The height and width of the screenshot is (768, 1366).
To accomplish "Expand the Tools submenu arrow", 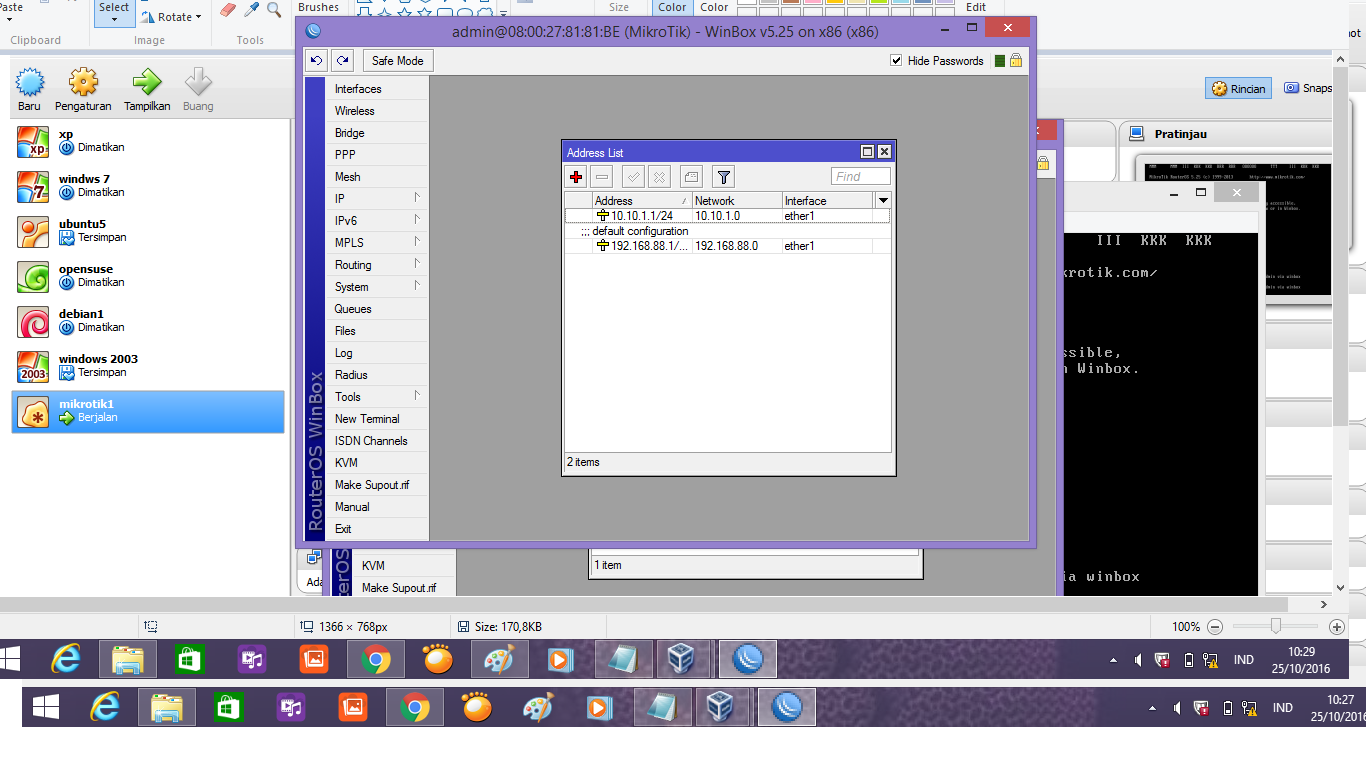I will 417,396.
